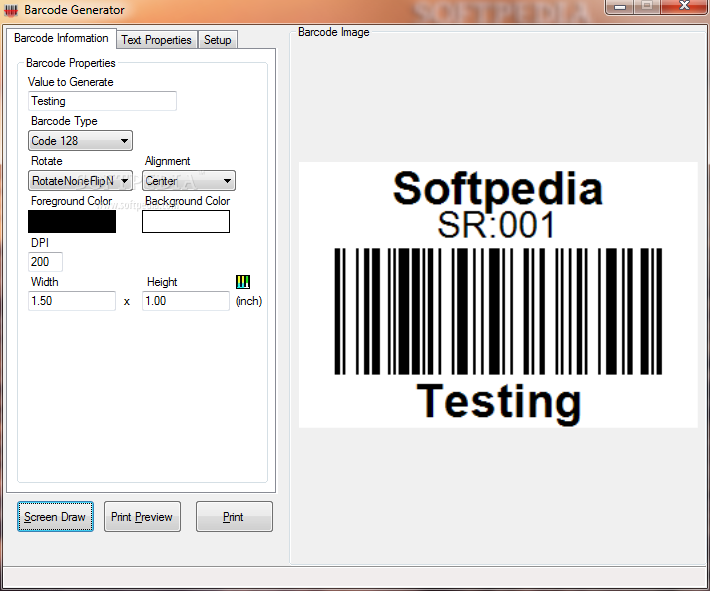Click the barcode ruler icon beside Height
710x591 pixels.
click(243, 282)
